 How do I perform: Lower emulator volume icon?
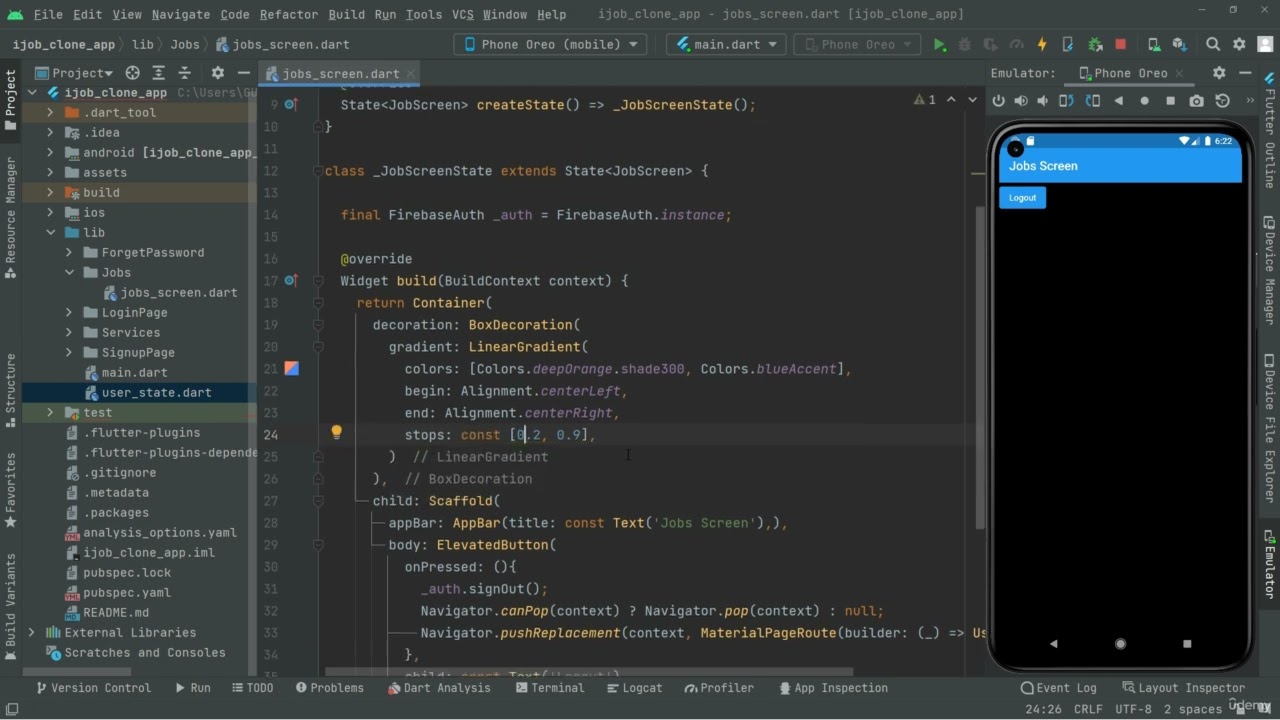click(1043, 101)
